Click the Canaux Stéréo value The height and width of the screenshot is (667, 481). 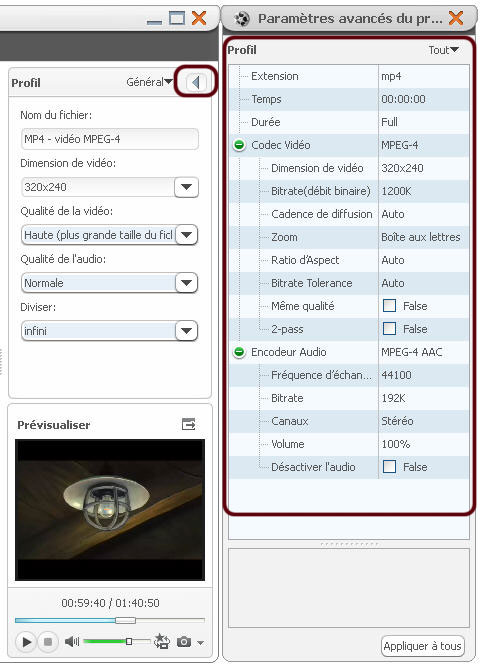(x=397, y=421)
